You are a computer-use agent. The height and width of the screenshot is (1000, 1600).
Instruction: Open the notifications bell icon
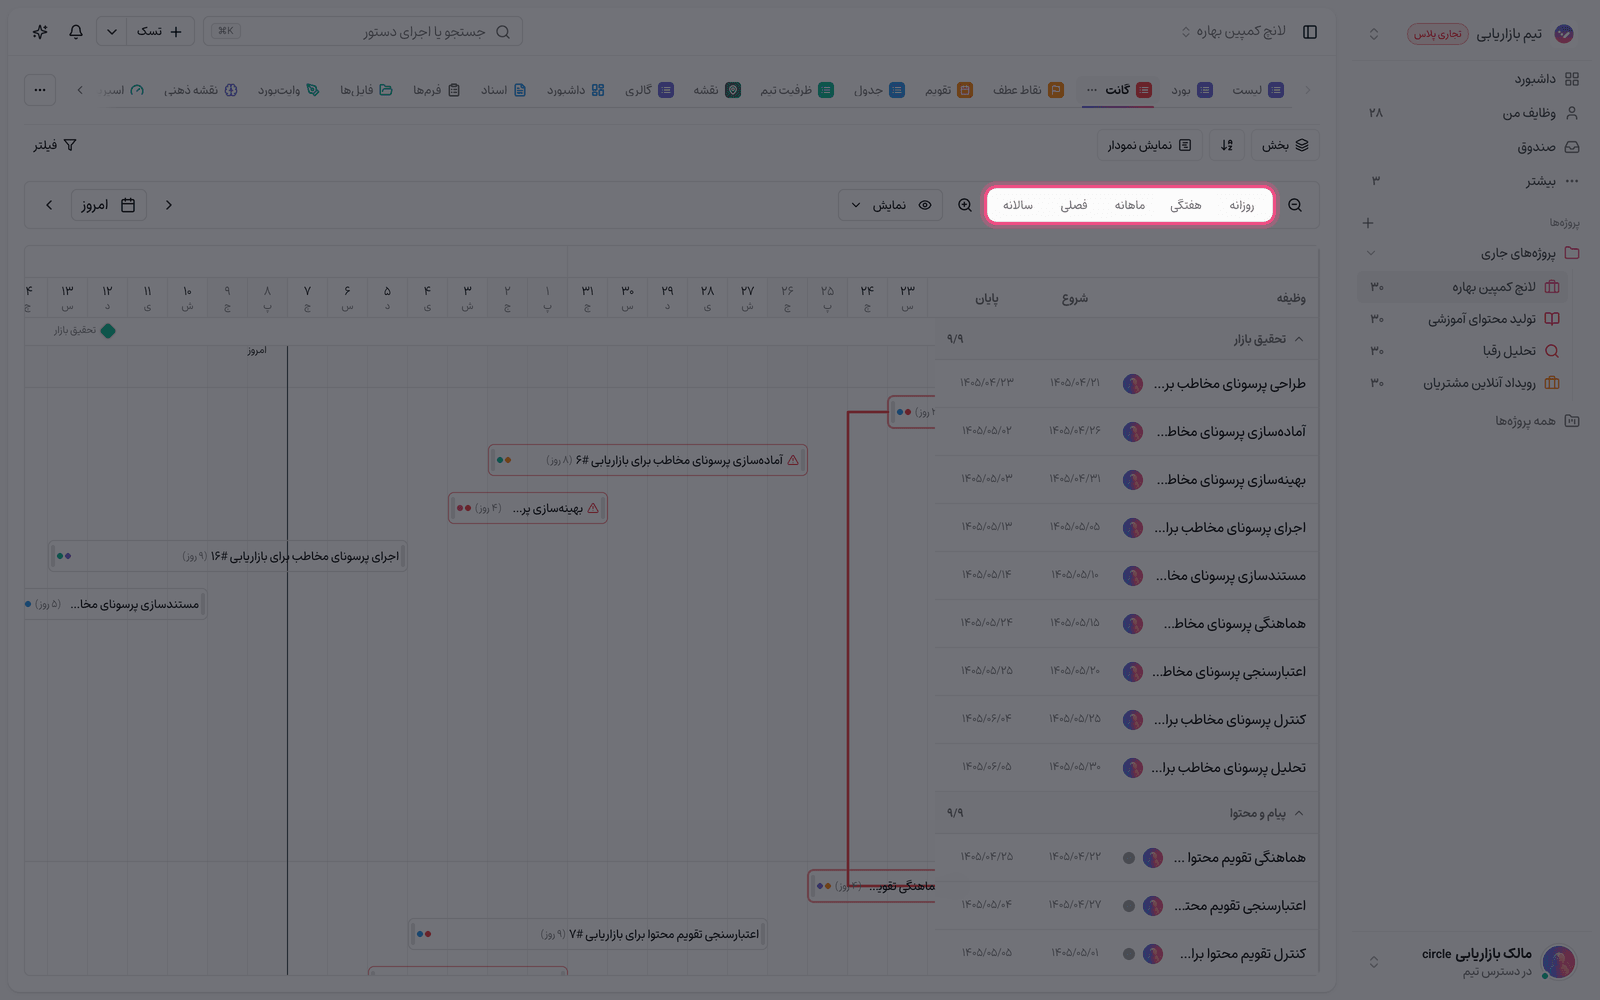[x=76, y=31]
